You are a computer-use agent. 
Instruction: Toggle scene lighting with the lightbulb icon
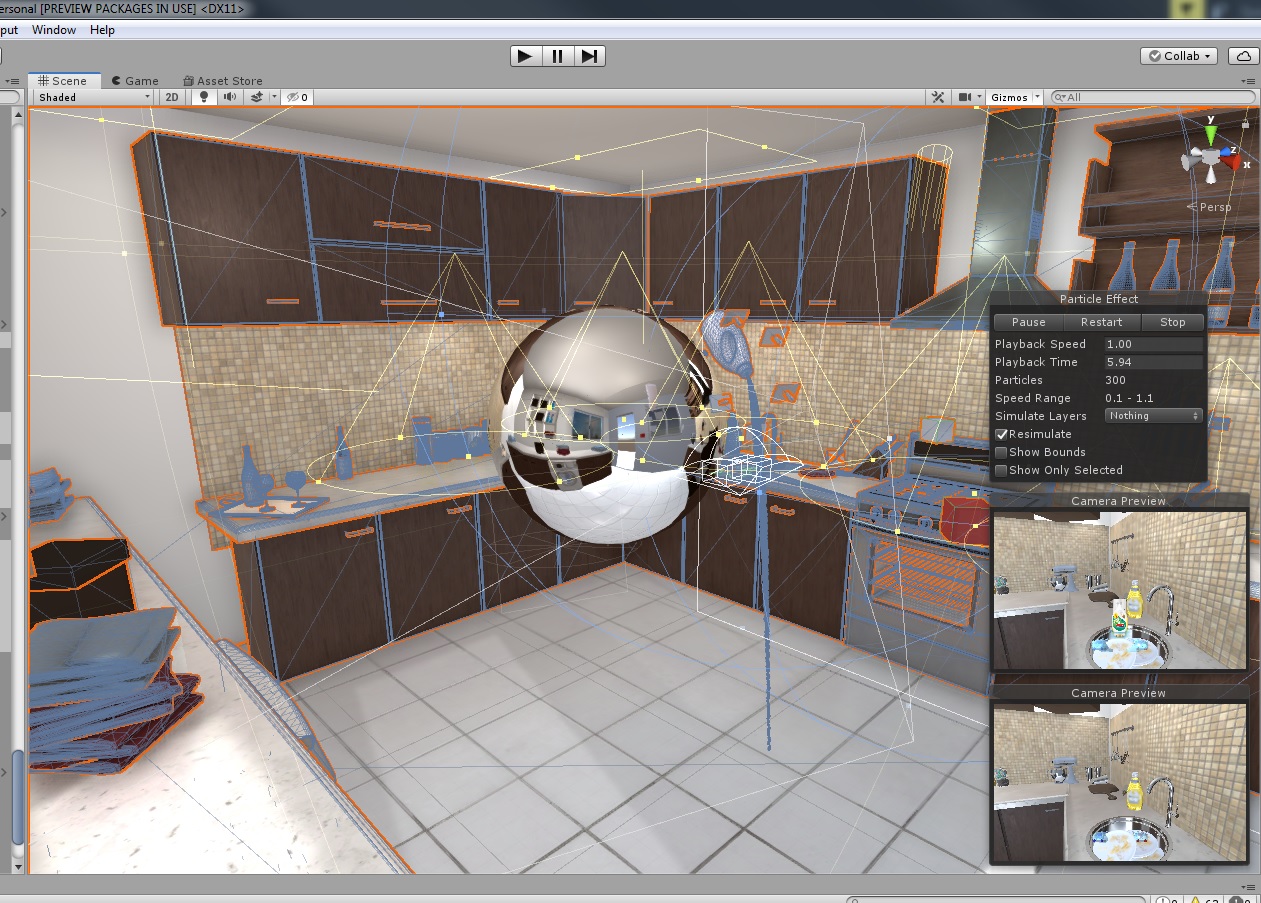(x=204, y=97)
